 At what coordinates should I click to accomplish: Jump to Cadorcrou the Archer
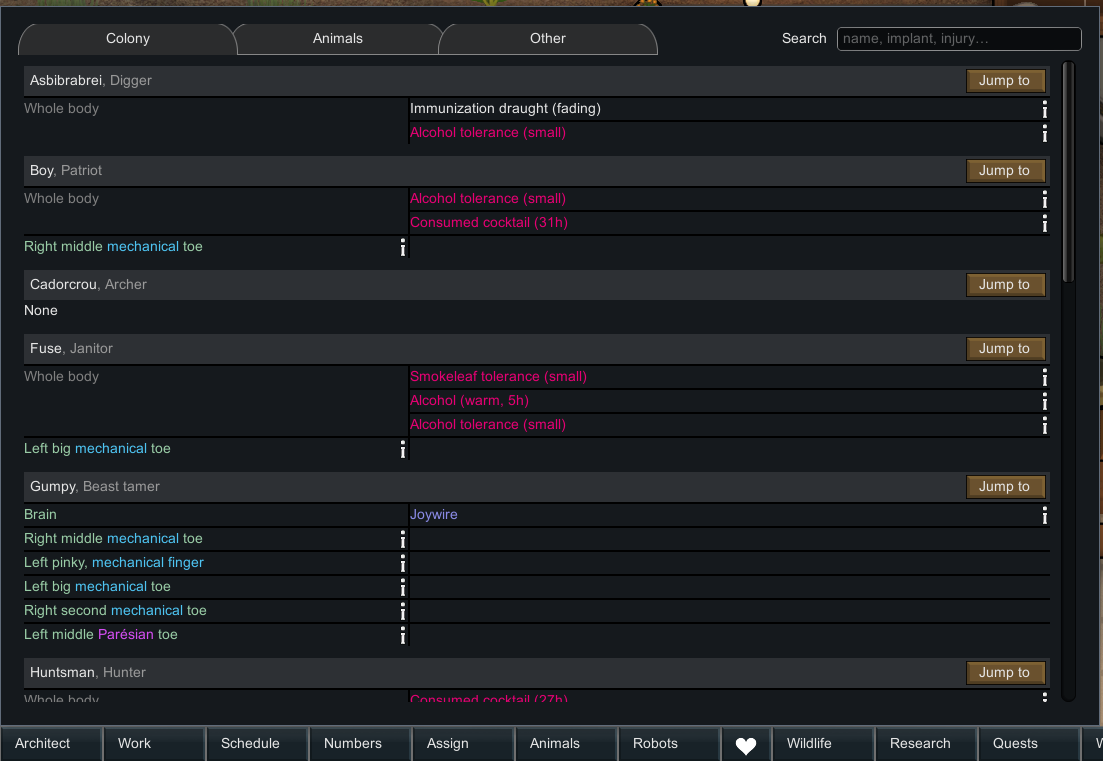(1005, 285)
